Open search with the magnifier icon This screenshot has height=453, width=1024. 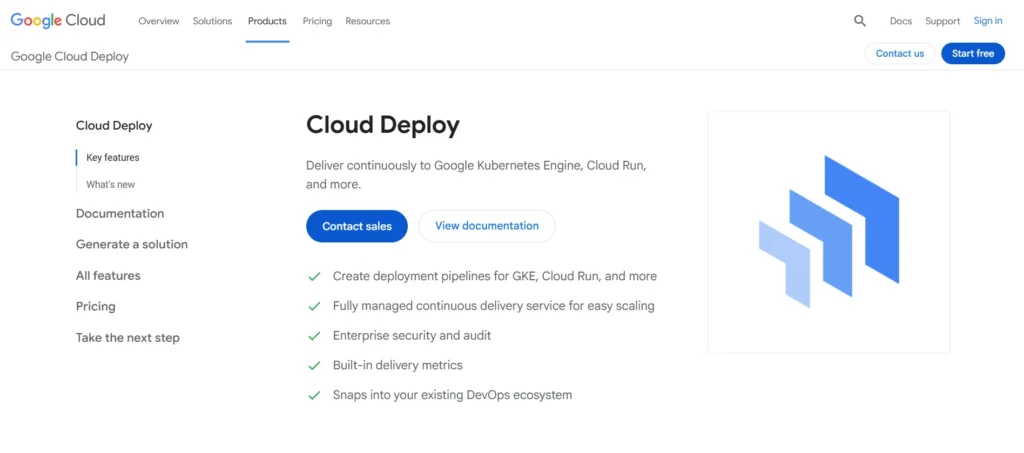[860, 21]
